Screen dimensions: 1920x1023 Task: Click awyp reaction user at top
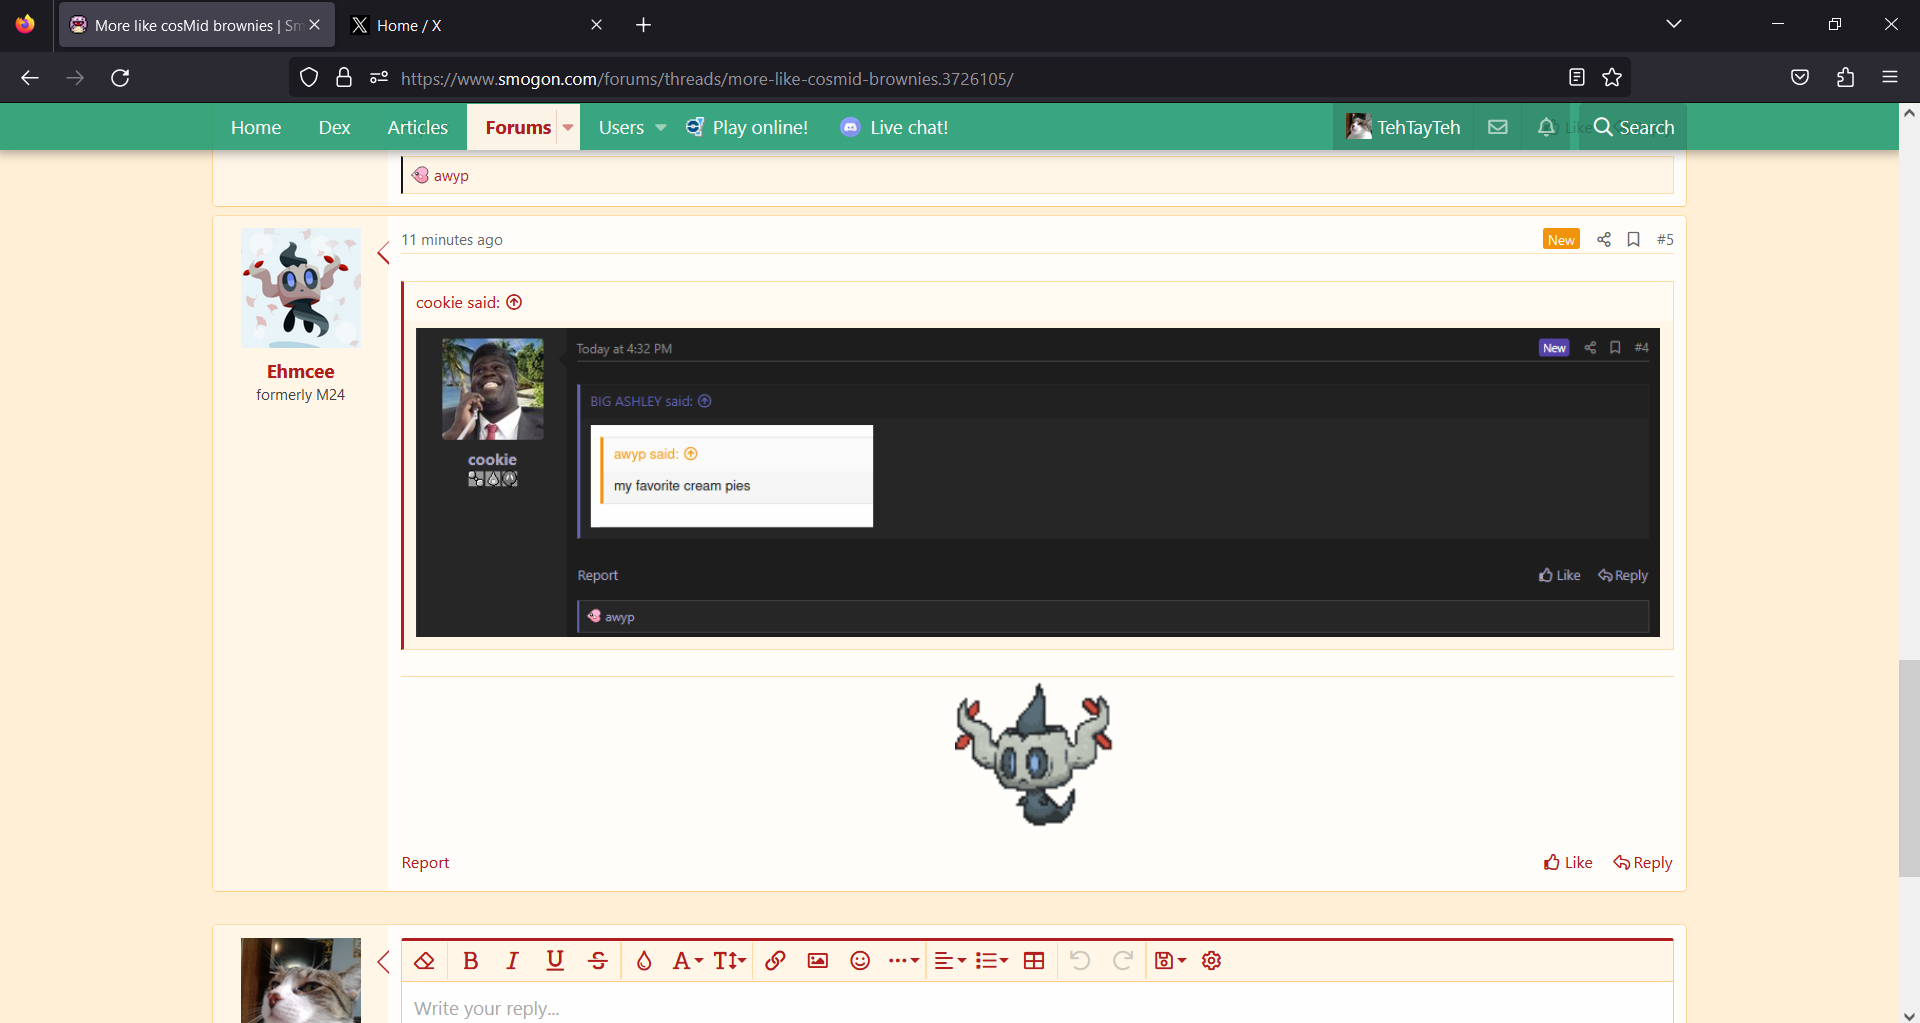(x=451, y=175)
